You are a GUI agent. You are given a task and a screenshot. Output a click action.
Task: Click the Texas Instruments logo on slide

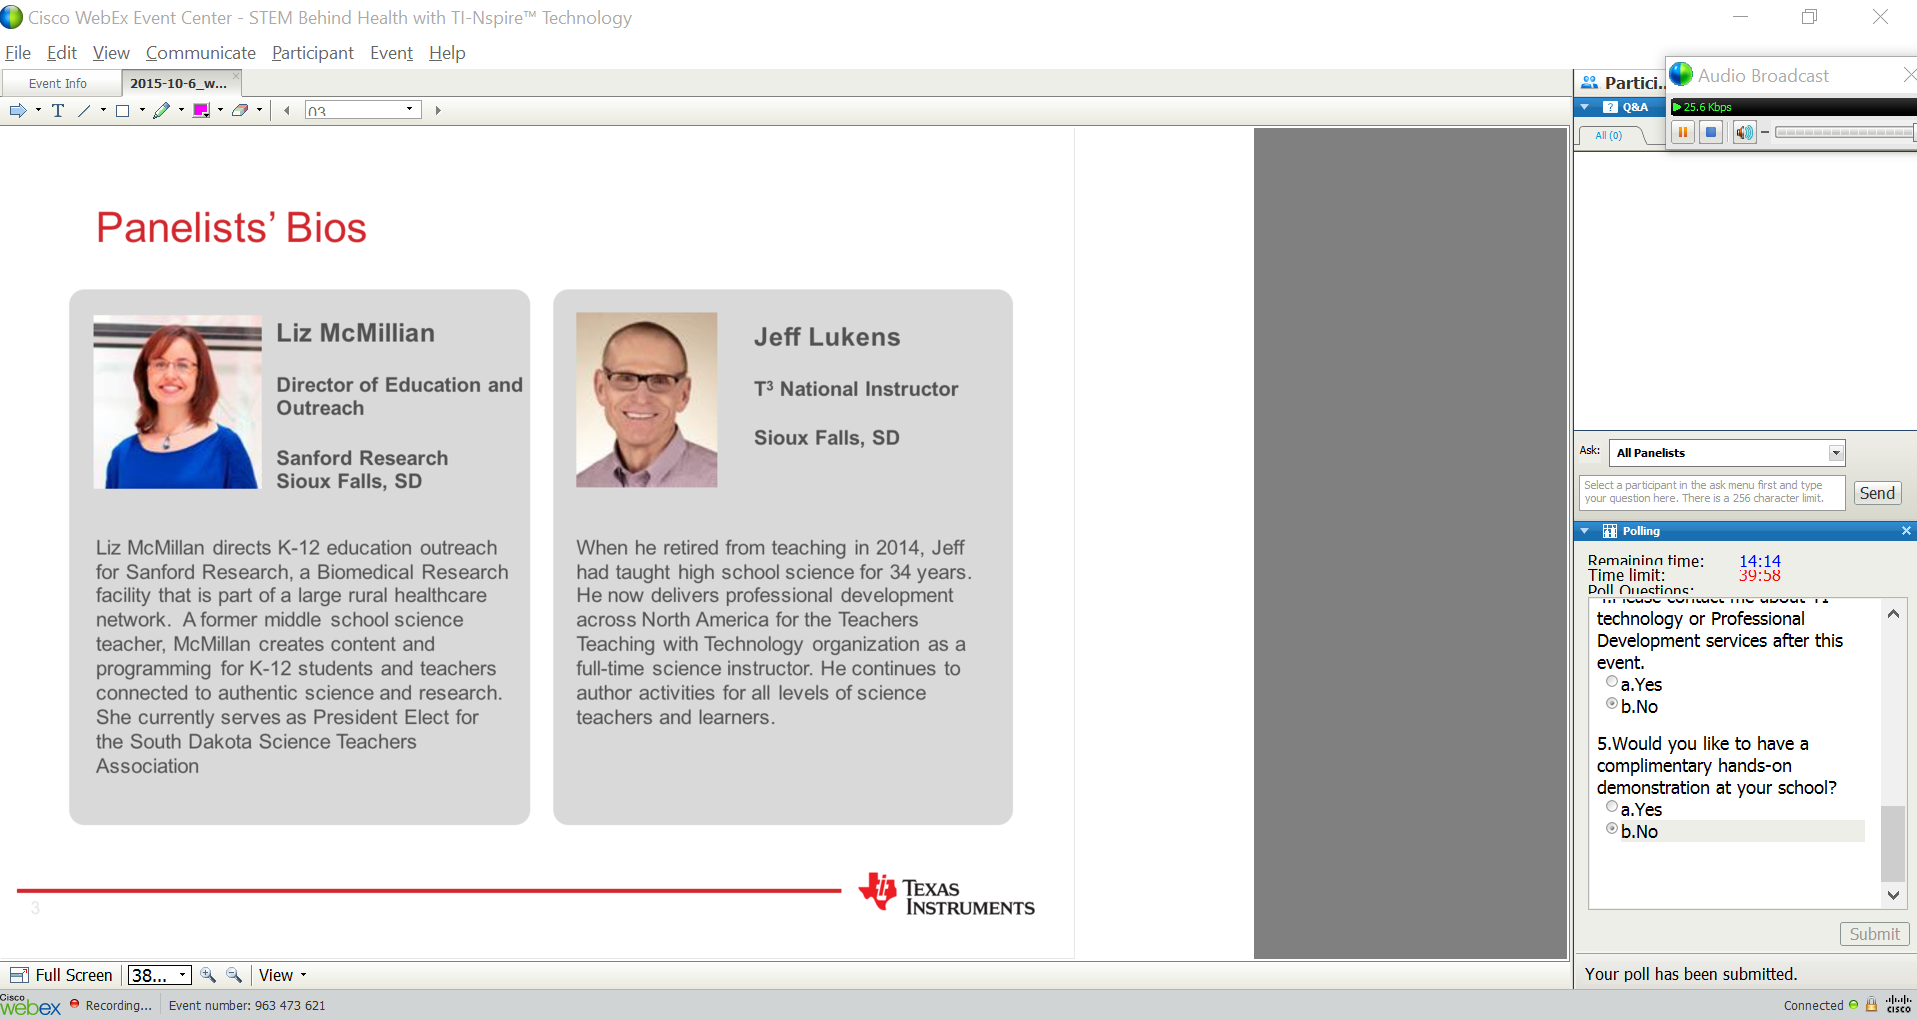tap(946, 894)
